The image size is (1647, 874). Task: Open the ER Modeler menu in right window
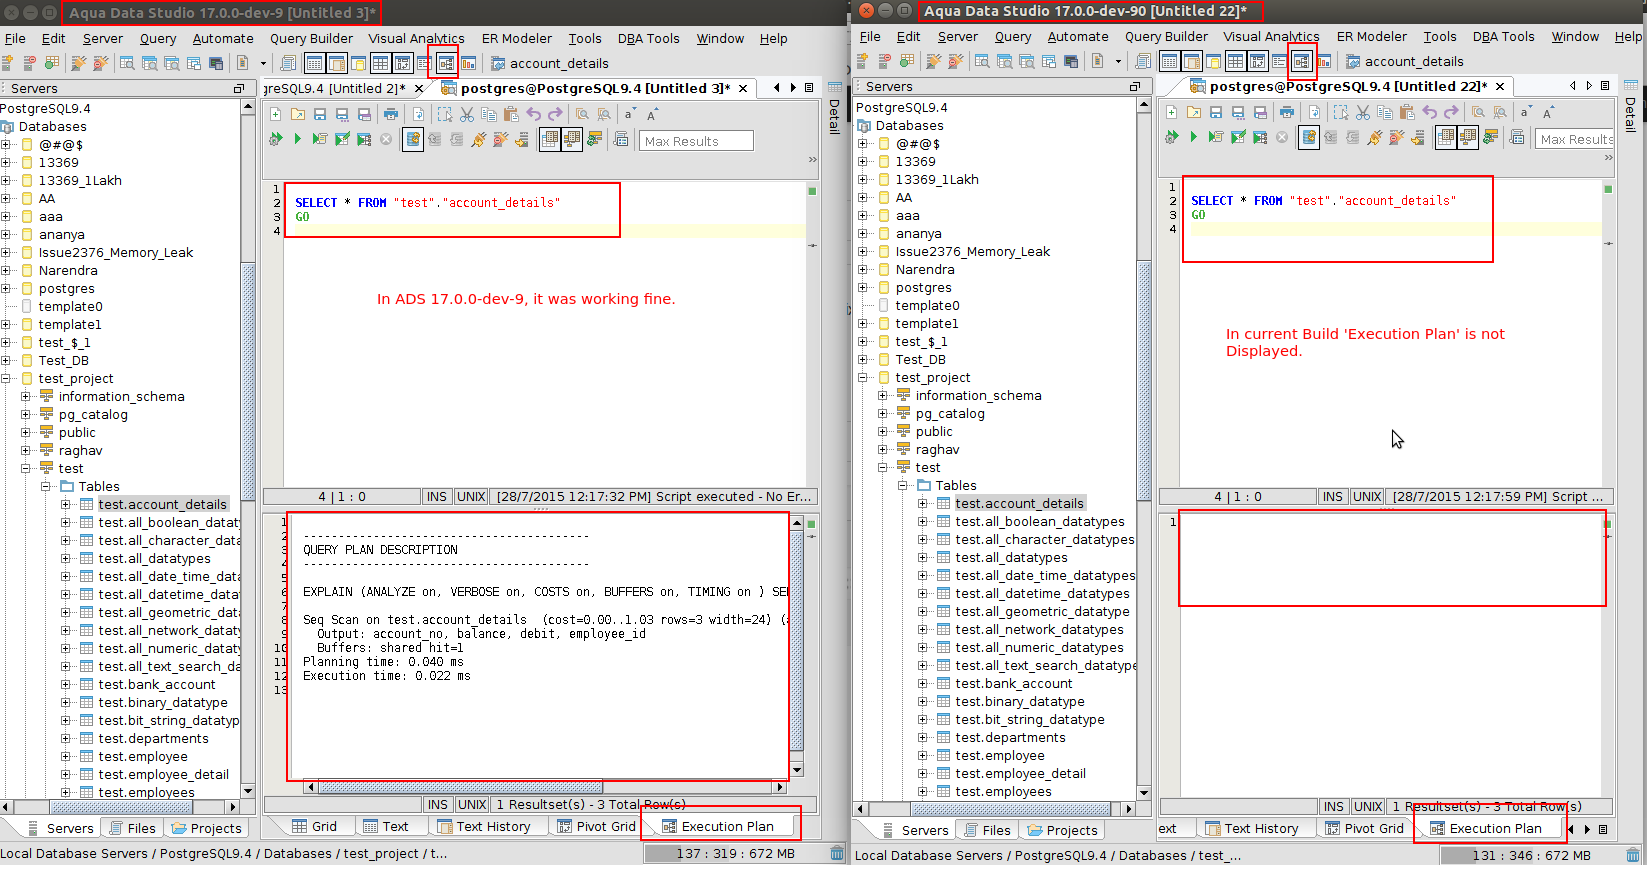[1371, 37]
